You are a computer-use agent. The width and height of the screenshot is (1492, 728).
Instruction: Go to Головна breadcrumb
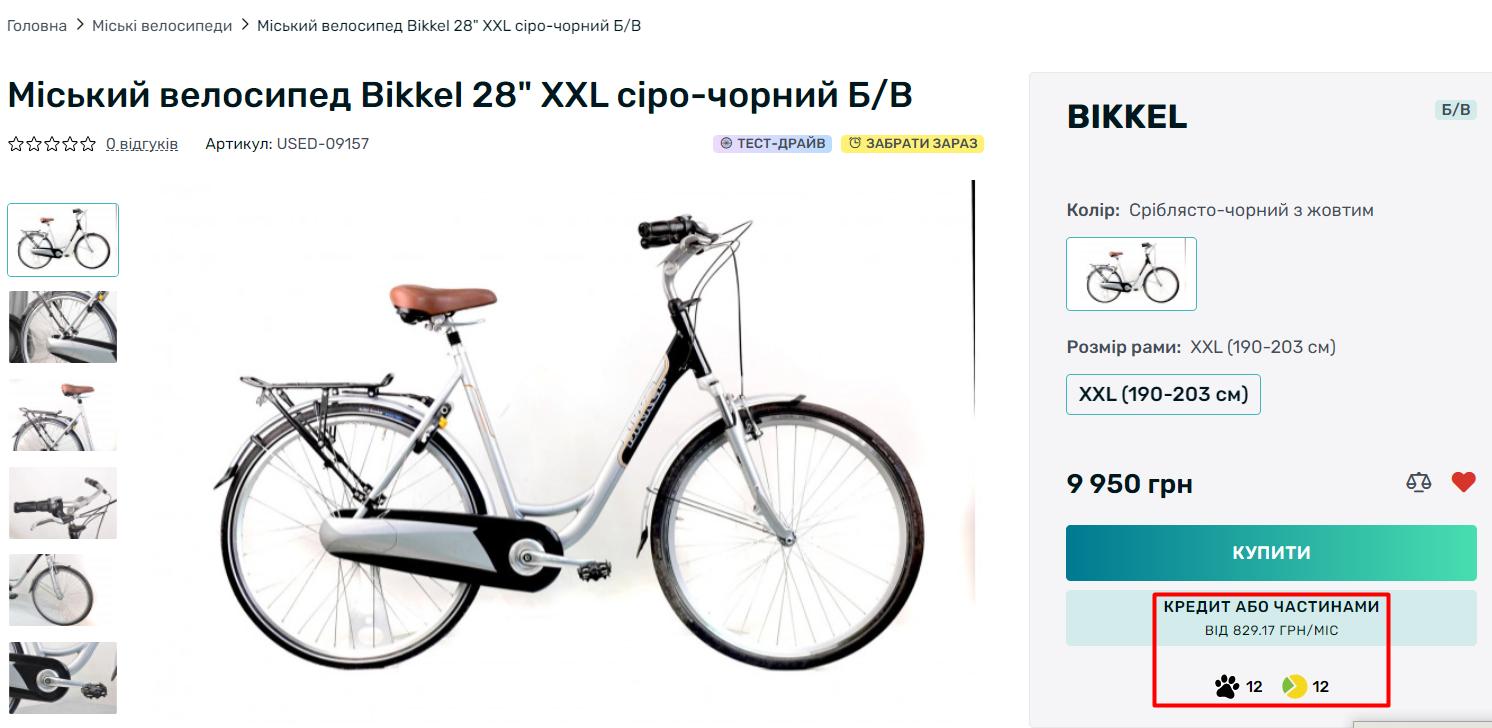[x=37, y=25]
